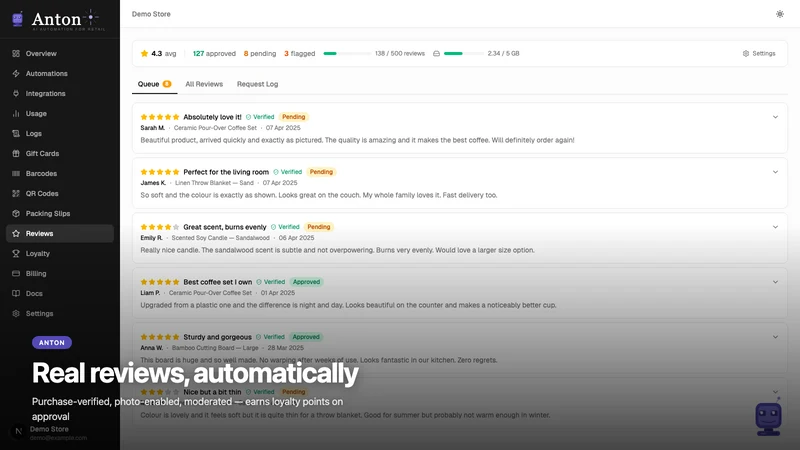This screenshot has width=800, height=450.
Task: Open review Settings in the stats bar
Action: 759,54
